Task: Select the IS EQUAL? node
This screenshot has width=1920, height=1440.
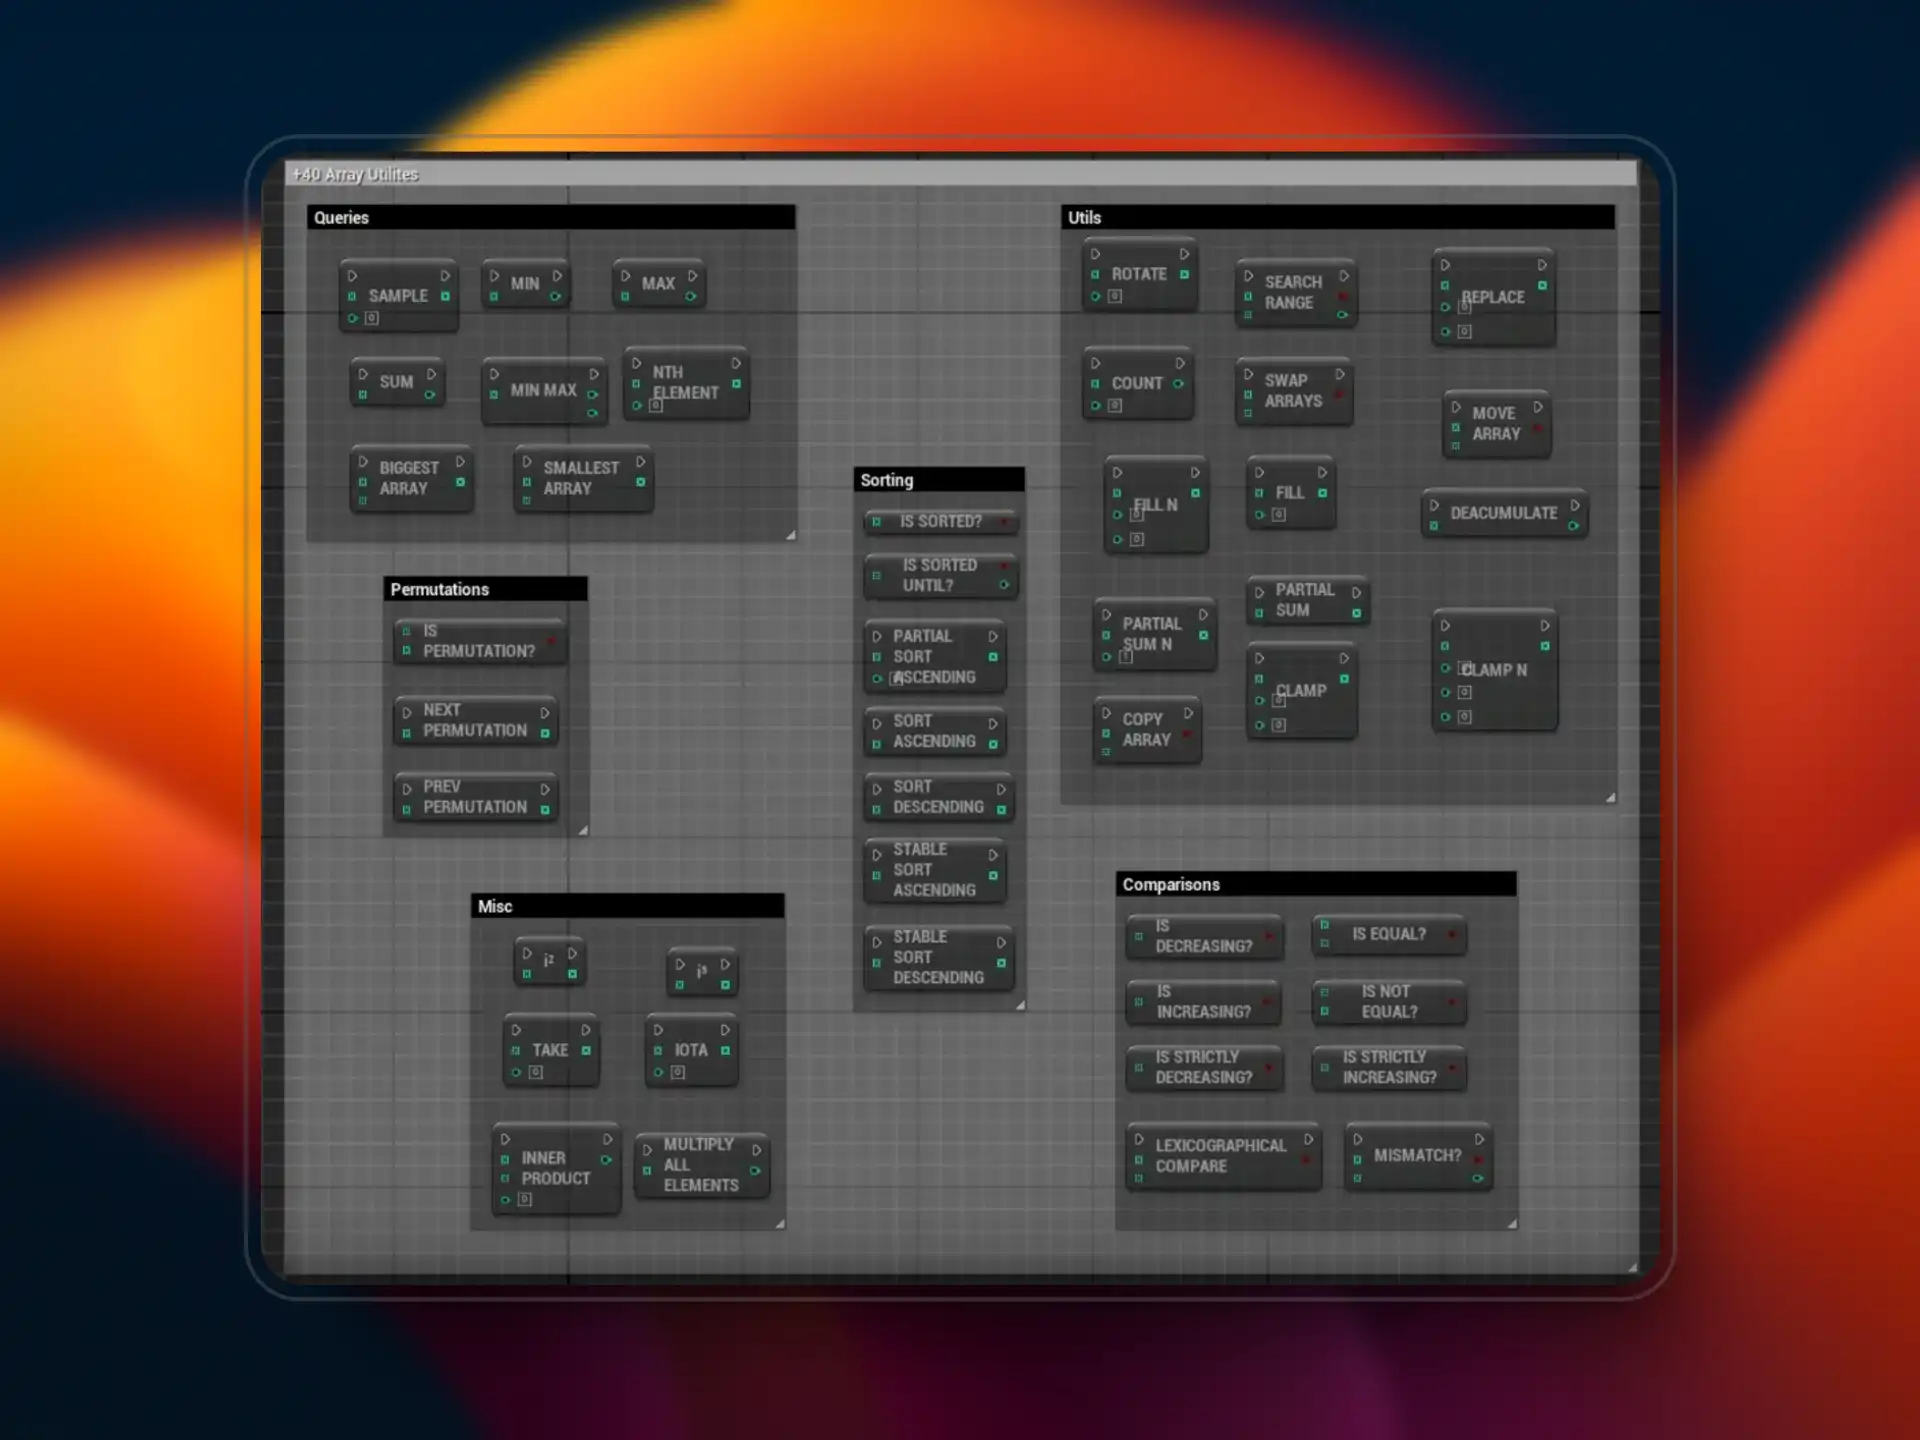Action: 1388,934
